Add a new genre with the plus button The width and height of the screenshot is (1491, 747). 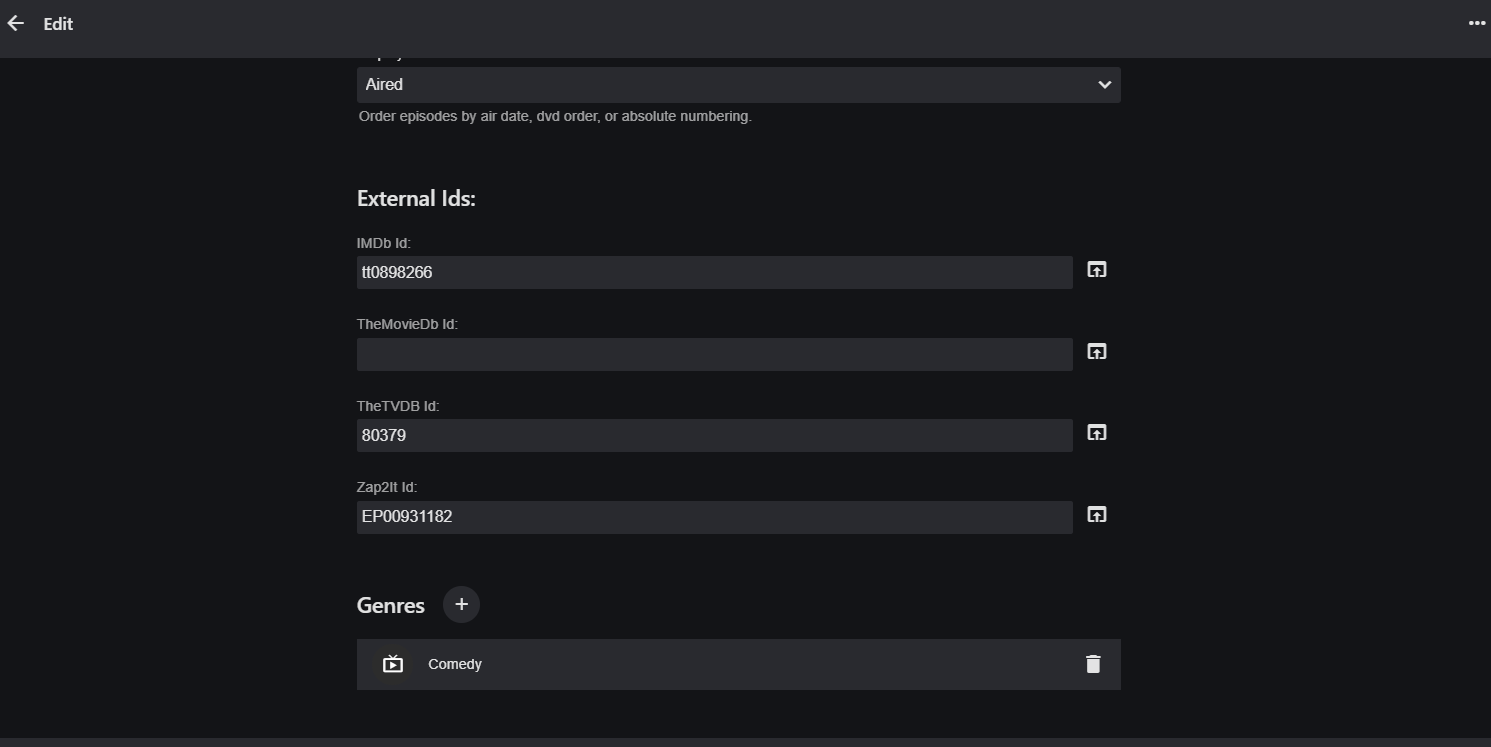click(461, 604)
